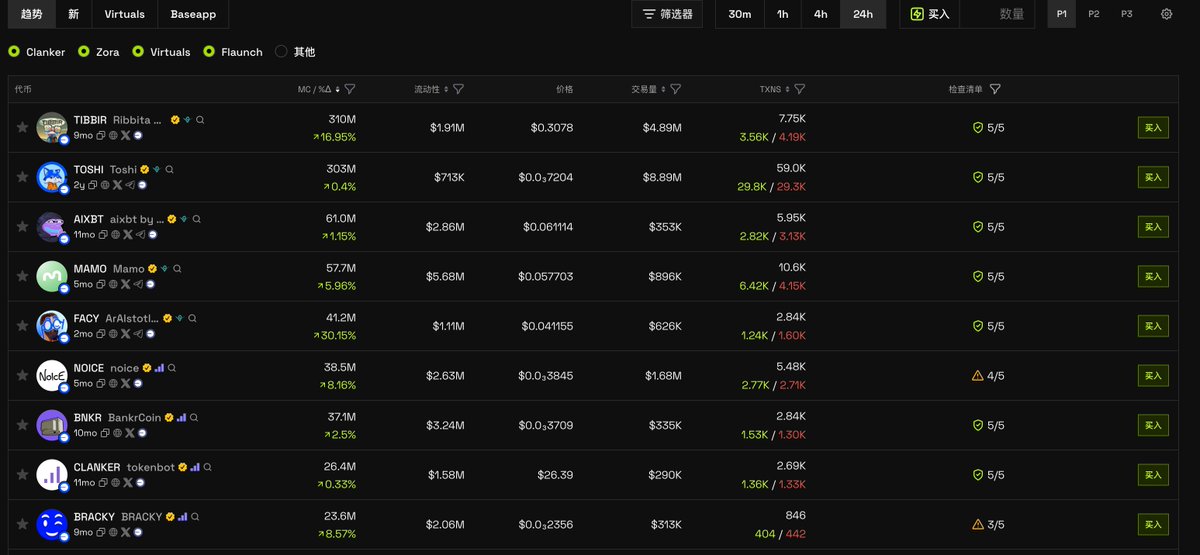
Task: Click 买入 button for TIBBIR row
Action: point(1153,127)
